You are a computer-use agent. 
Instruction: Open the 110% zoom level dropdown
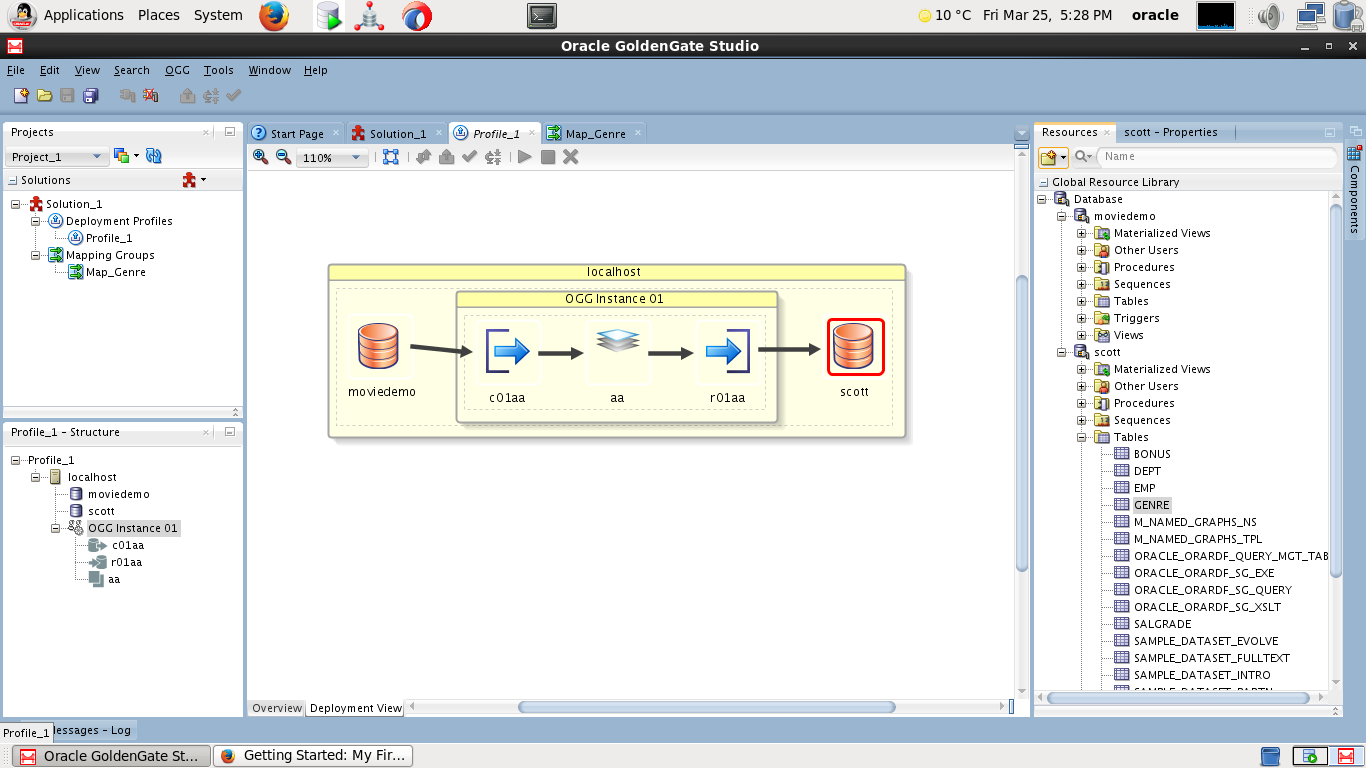point(333,158)
